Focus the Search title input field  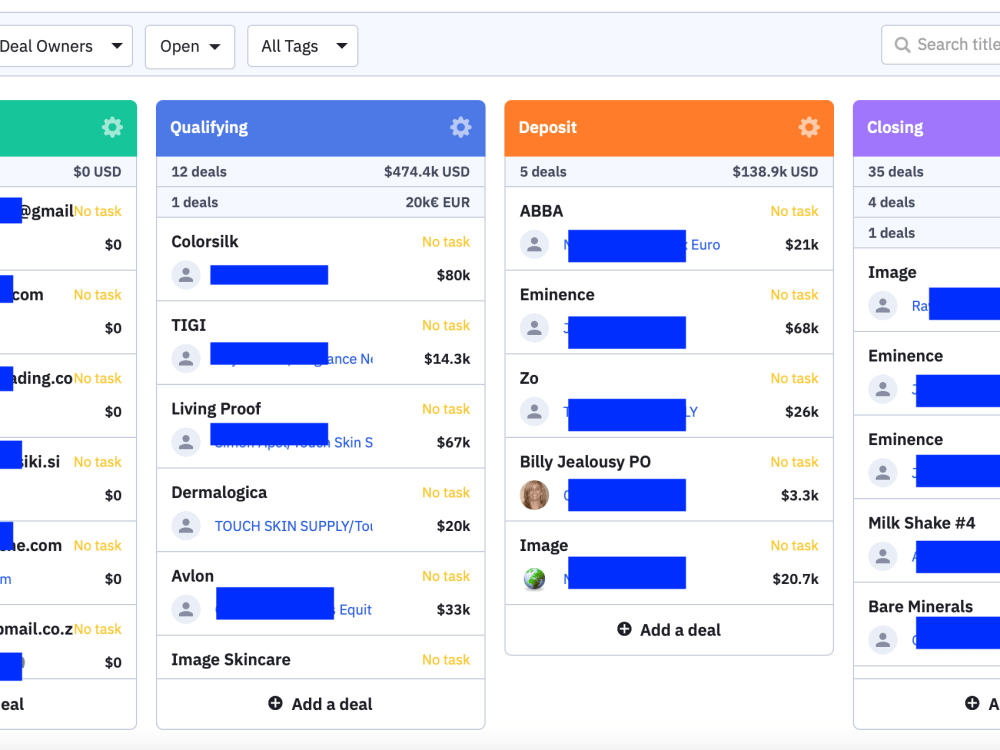pyautogui.click(x=941, y=45)
